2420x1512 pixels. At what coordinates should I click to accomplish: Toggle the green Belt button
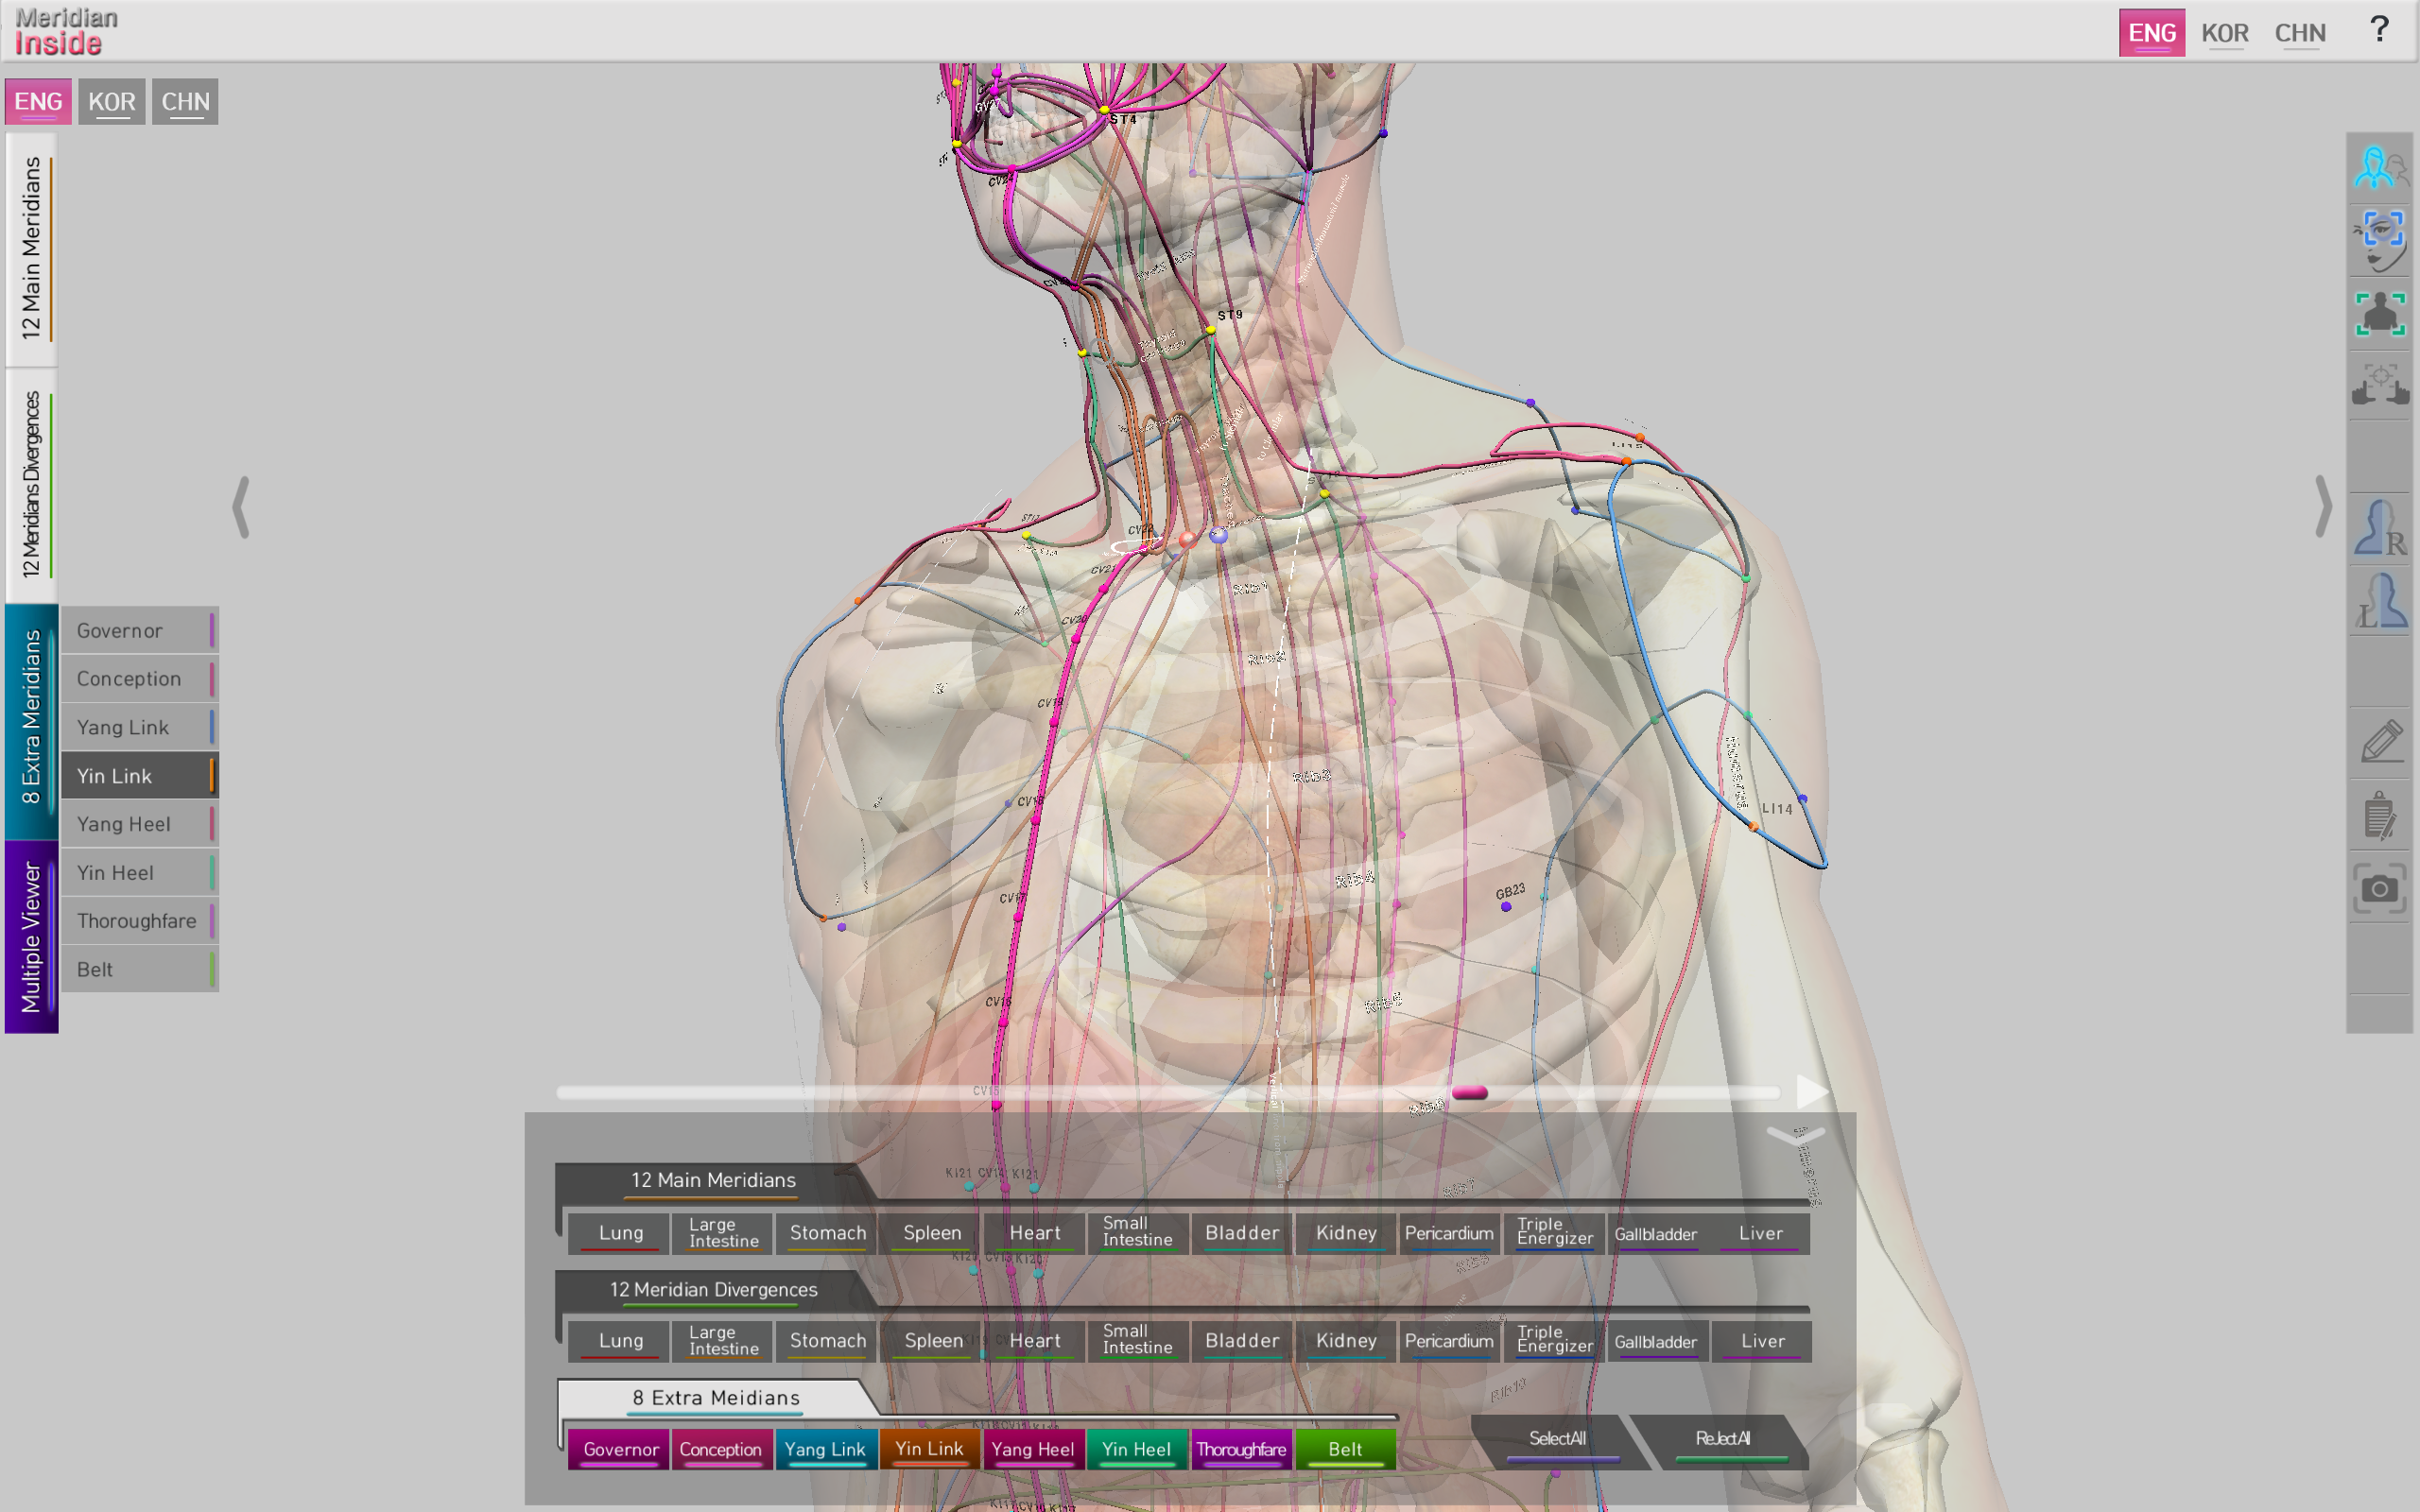[1345, 1449]
